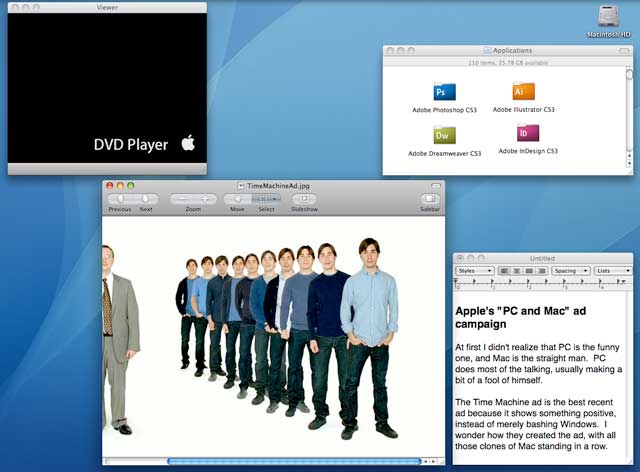Center text in TextEdit

pos(517,271)
